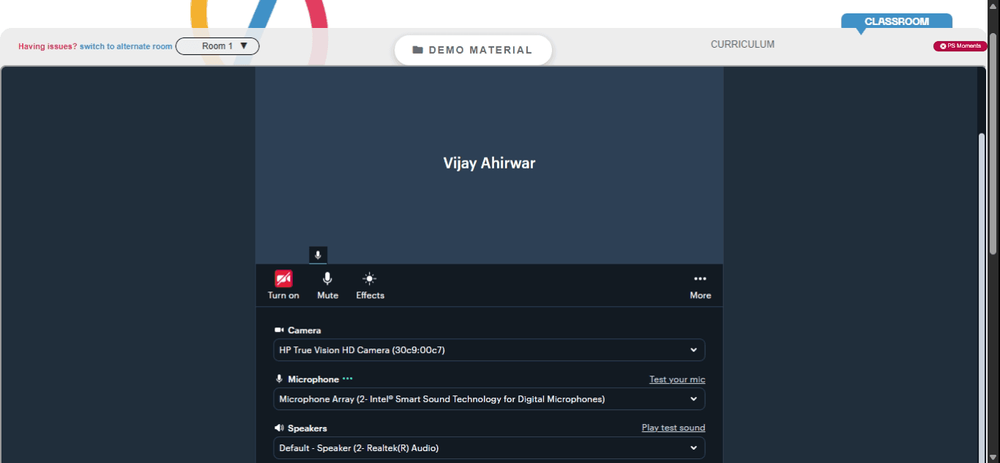Switch to the Curriculum tab
1000x463 pixels.
point(742,45)
